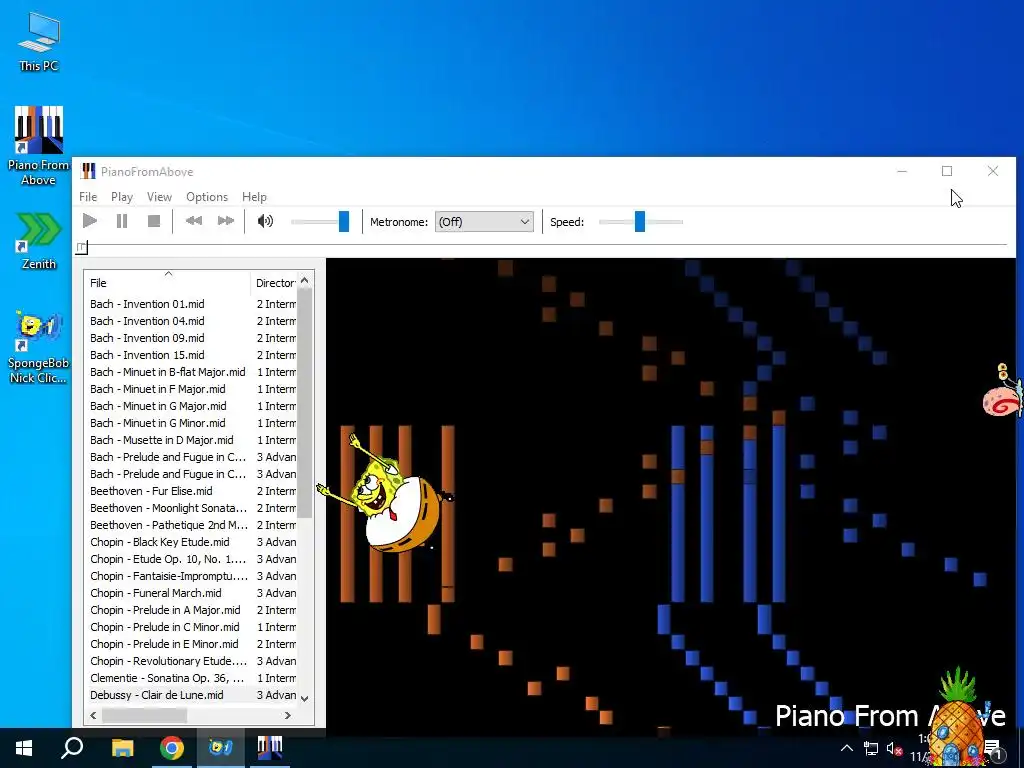
Task: Click the file list scroll-up arrow
Action: pos(304,280)
